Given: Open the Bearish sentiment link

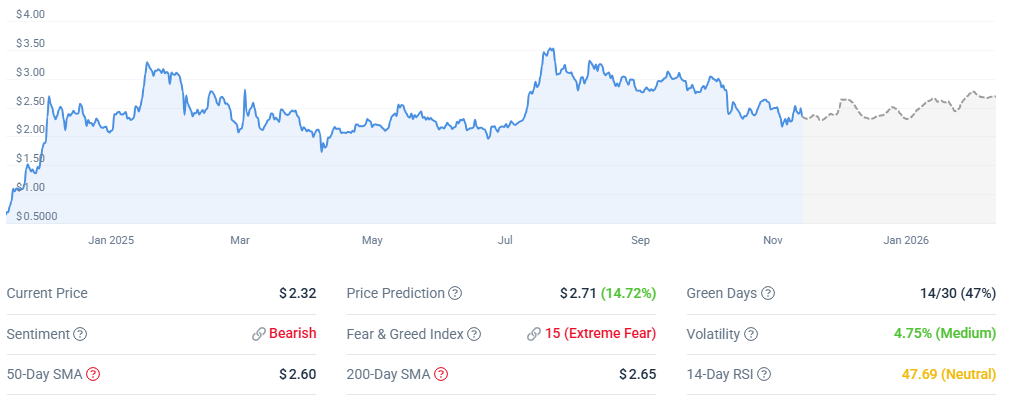Looking at the screenshot, I should [x=292, y=334].
